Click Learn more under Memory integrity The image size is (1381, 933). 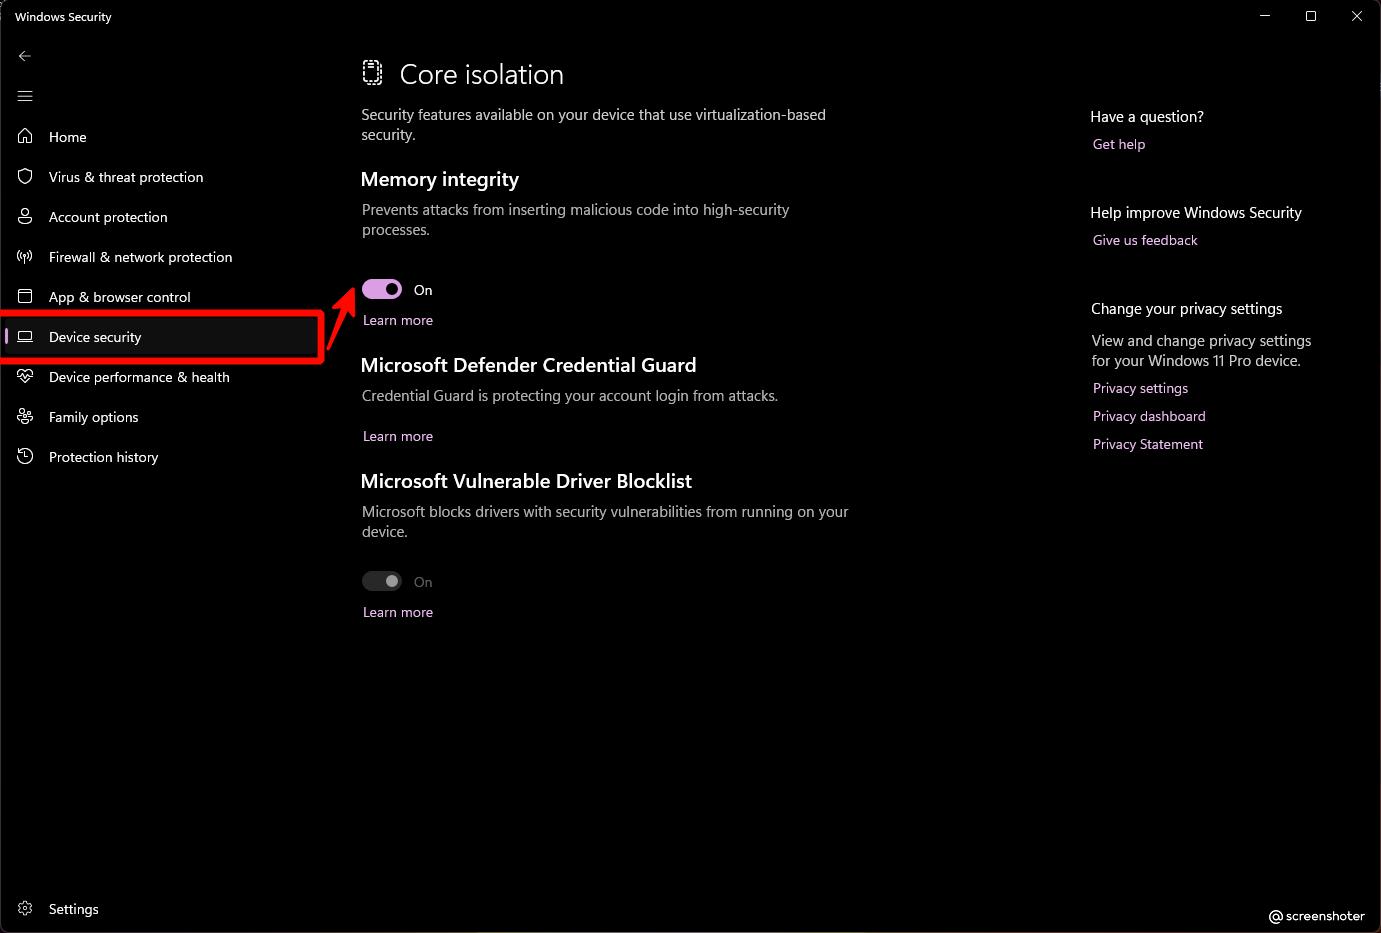[398, 320]
